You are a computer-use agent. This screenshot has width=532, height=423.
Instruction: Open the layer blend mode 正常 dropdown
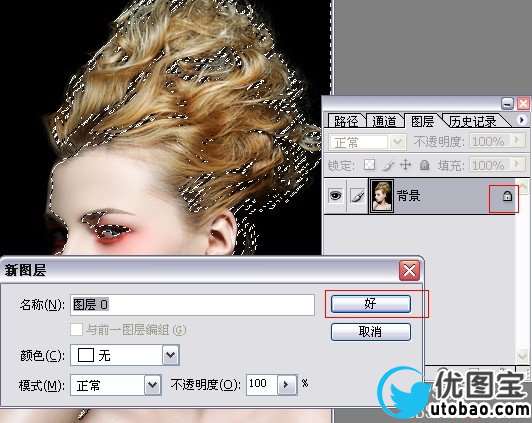click(366, 142)
